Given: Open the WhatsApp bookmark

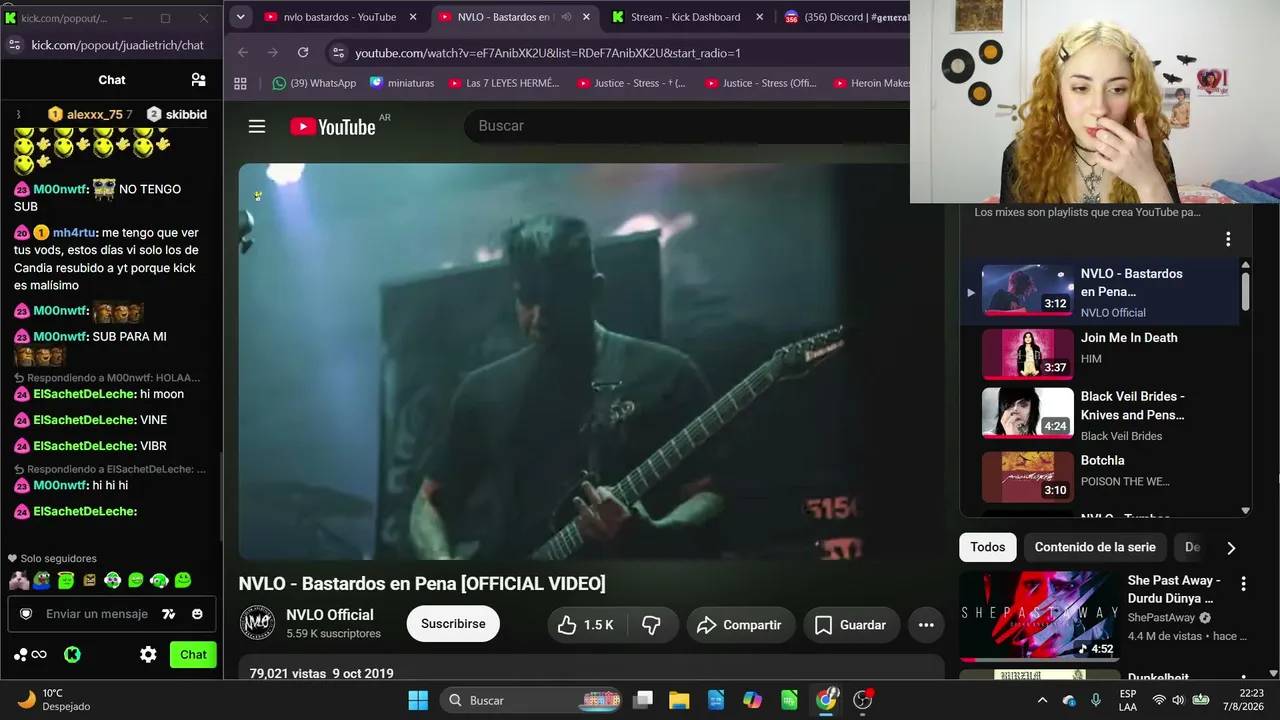Looking at the screenshot, I should 314,84.
